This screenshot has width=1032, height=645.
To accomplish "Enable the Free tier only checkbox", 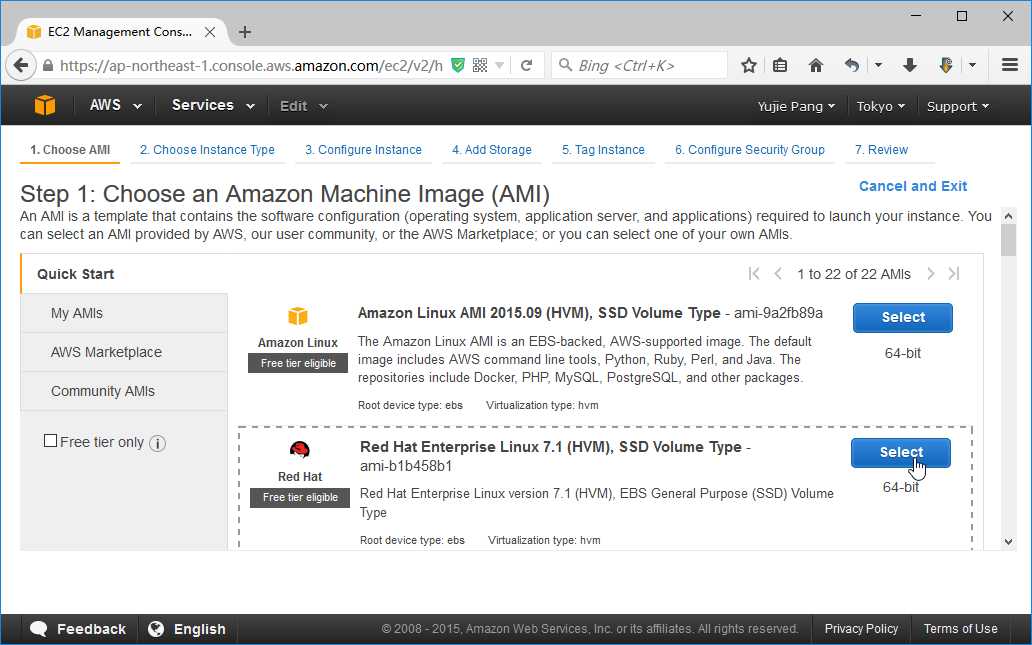I will [50, 441].
